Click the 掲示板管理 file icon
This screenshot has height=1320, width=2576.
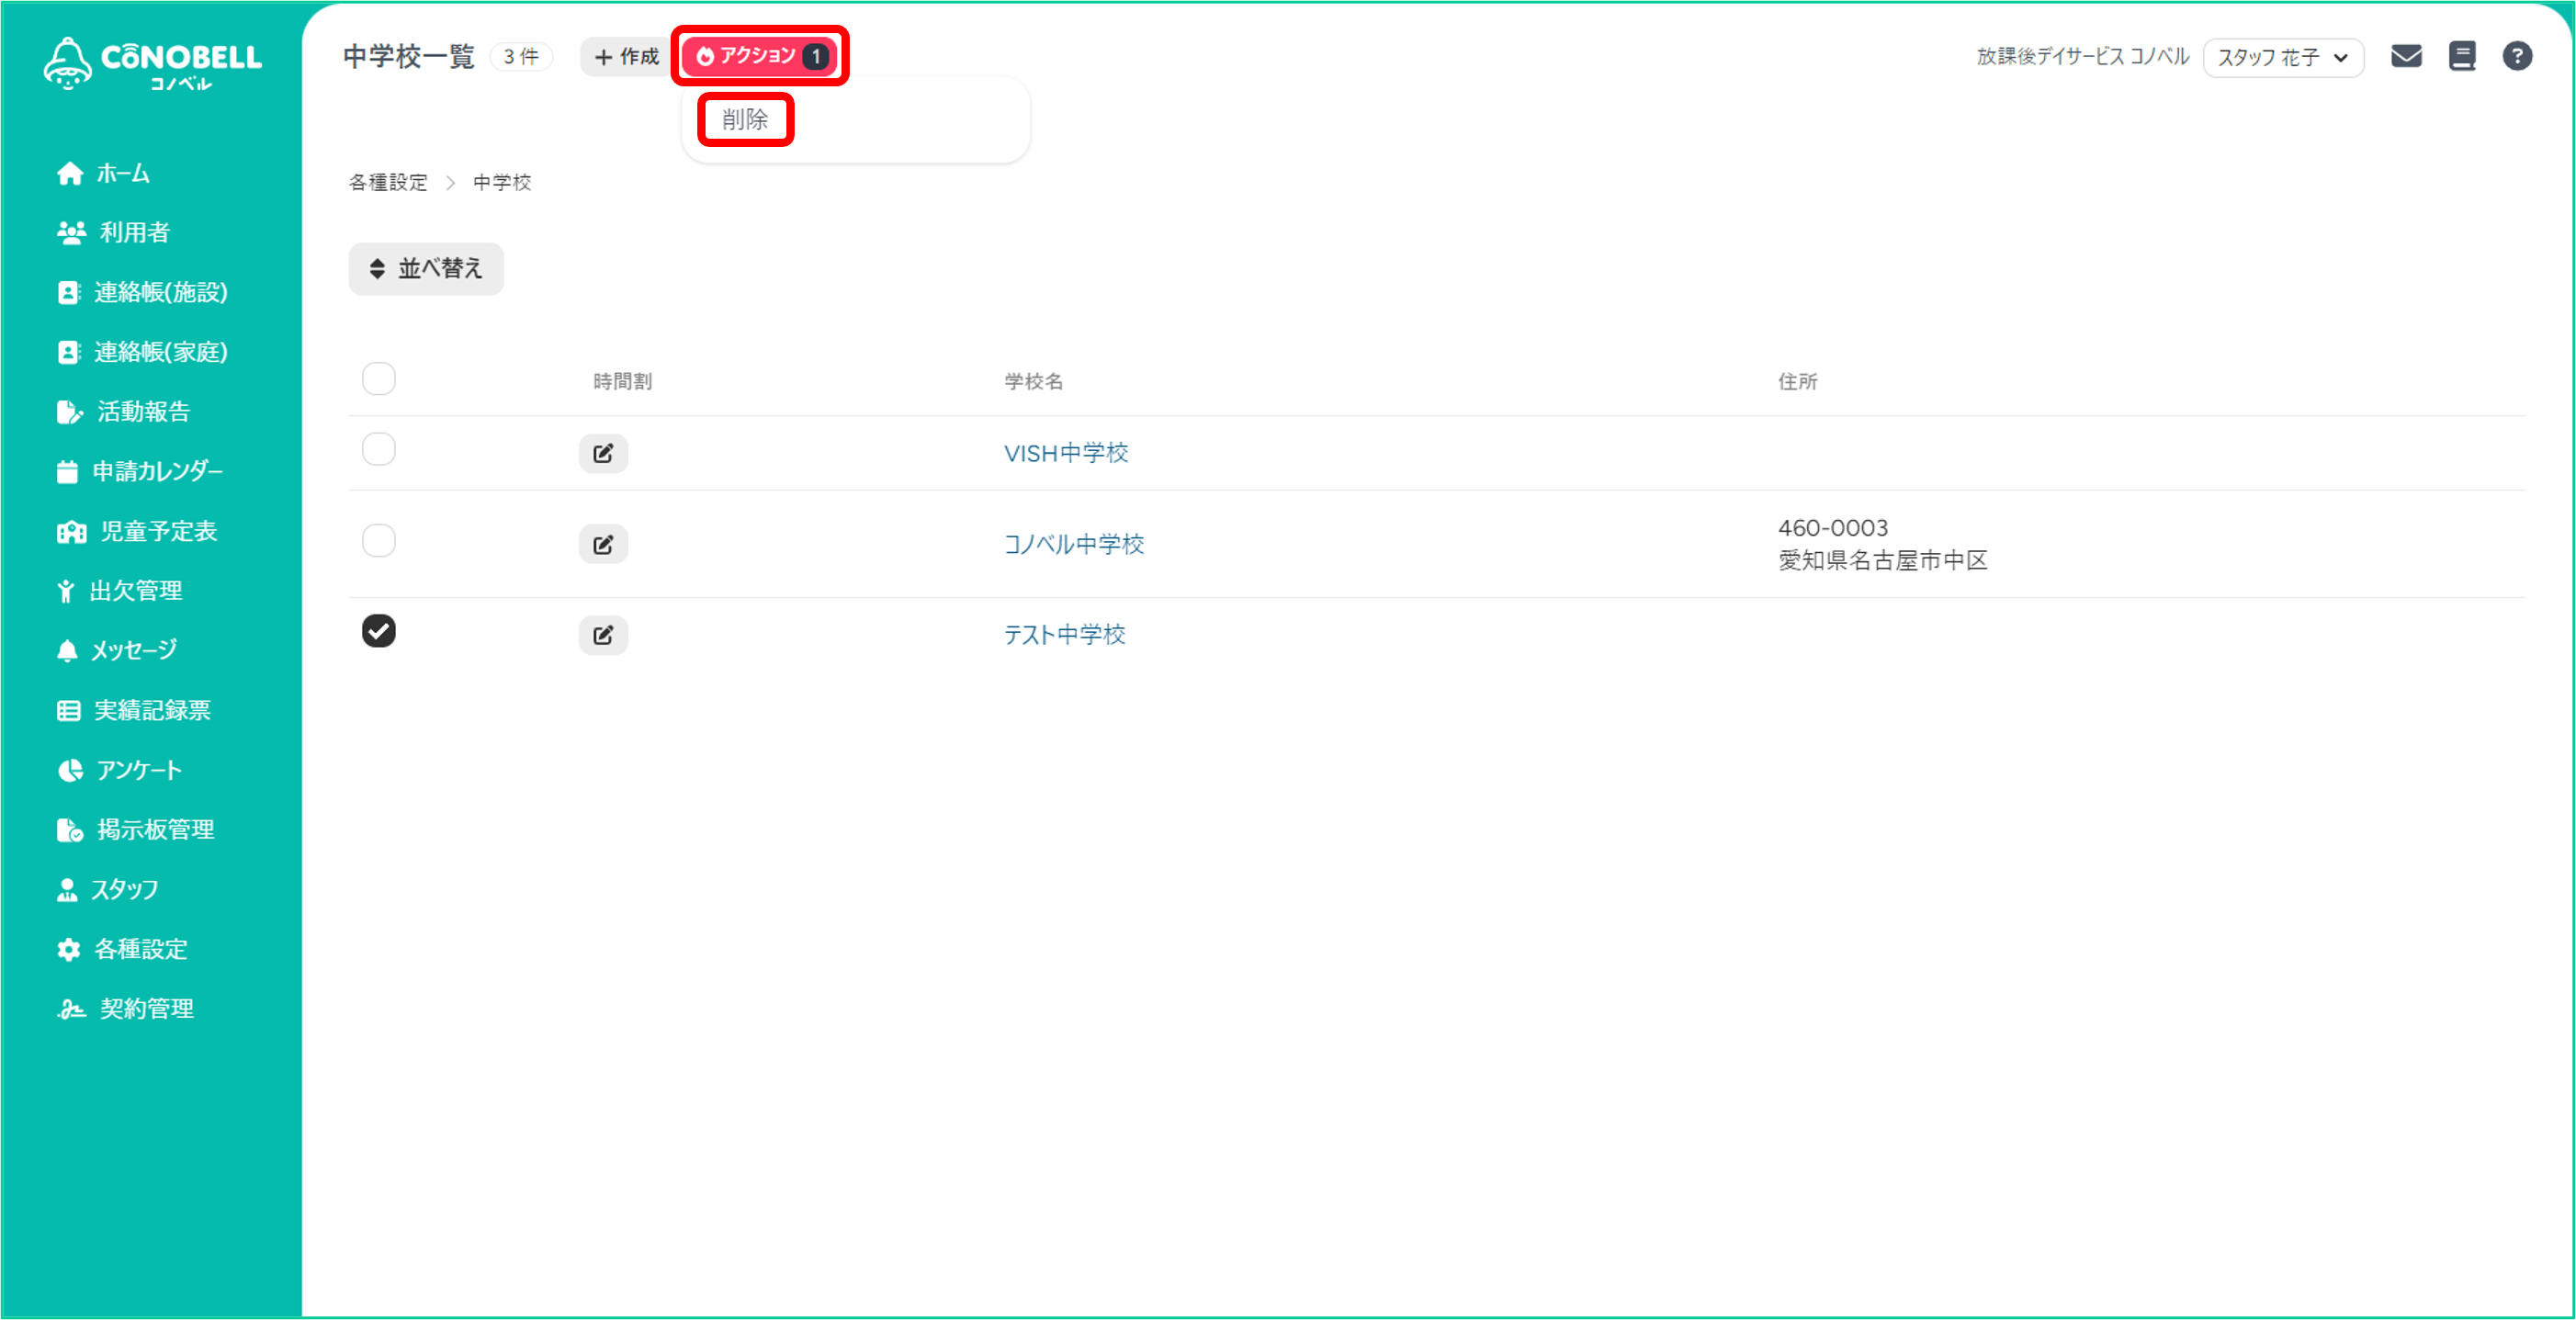tap(69, 830)
